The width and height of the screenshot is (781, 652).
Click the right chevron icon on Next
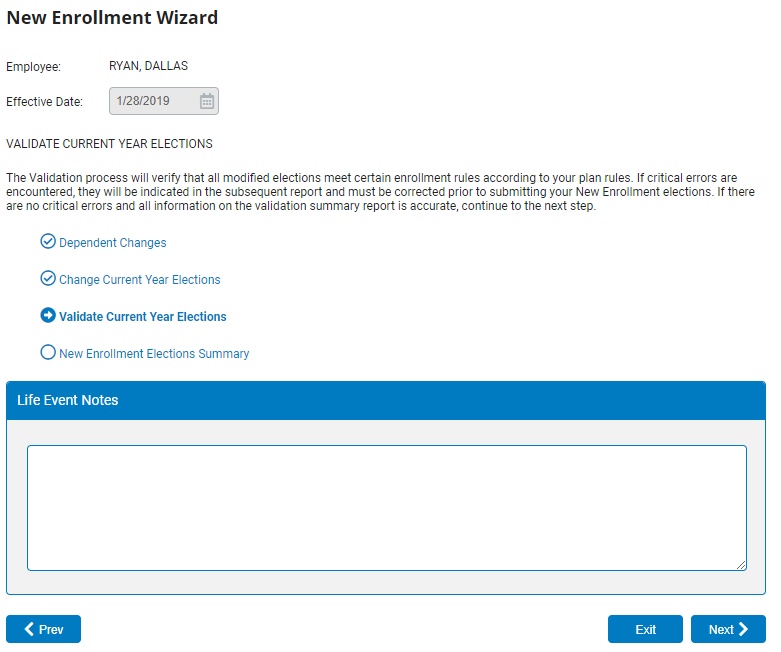pyautogui.click(x=744, y=629)
